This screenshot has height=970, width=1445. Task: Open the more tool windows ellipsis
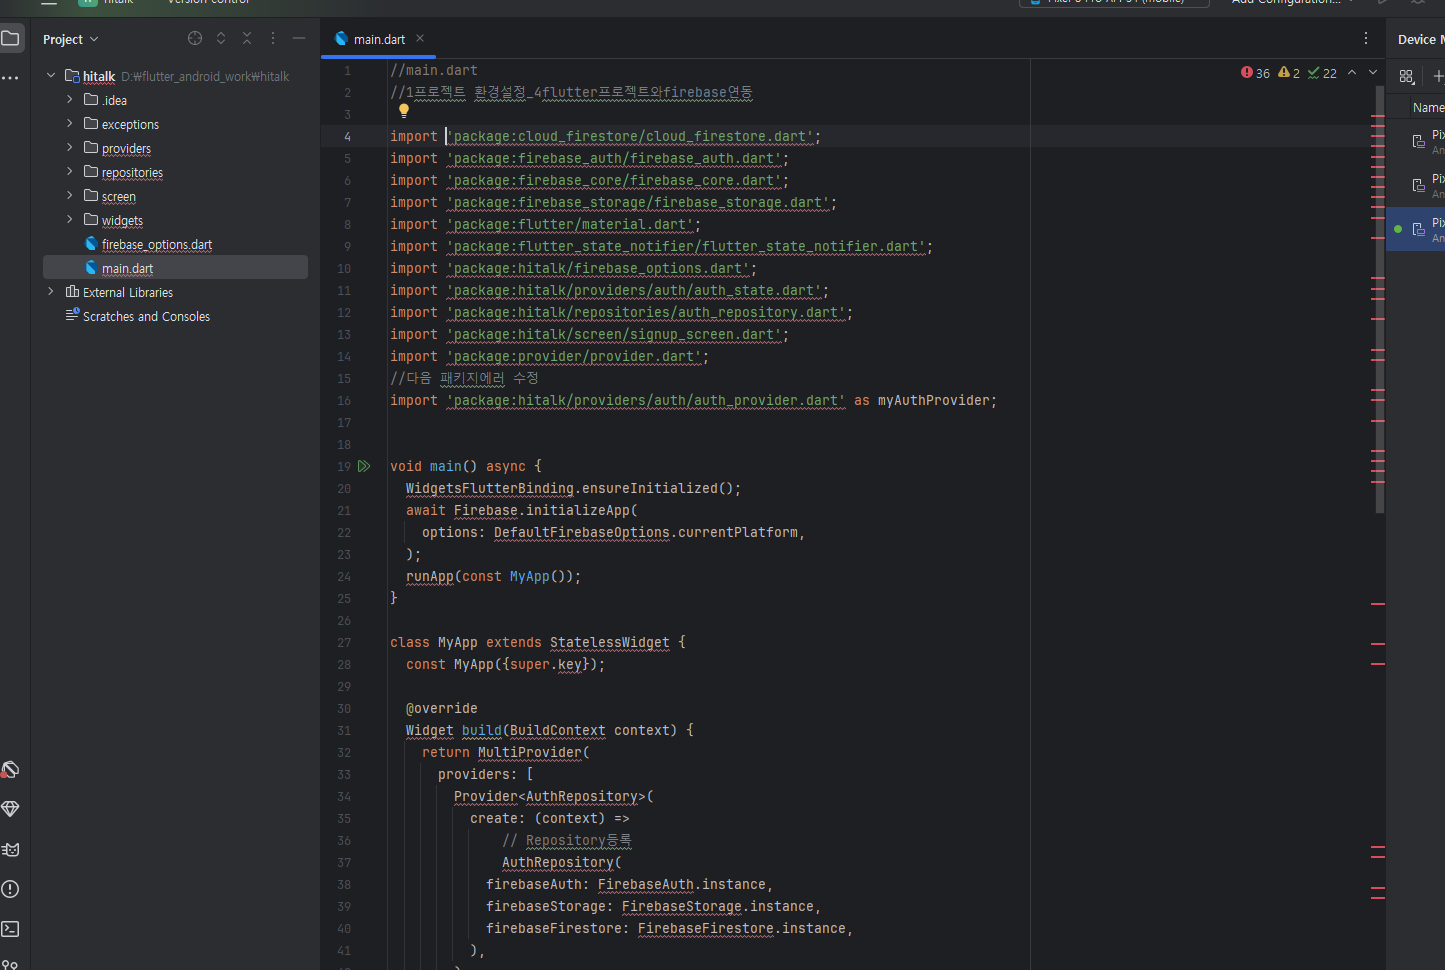[x=11, y=78]
